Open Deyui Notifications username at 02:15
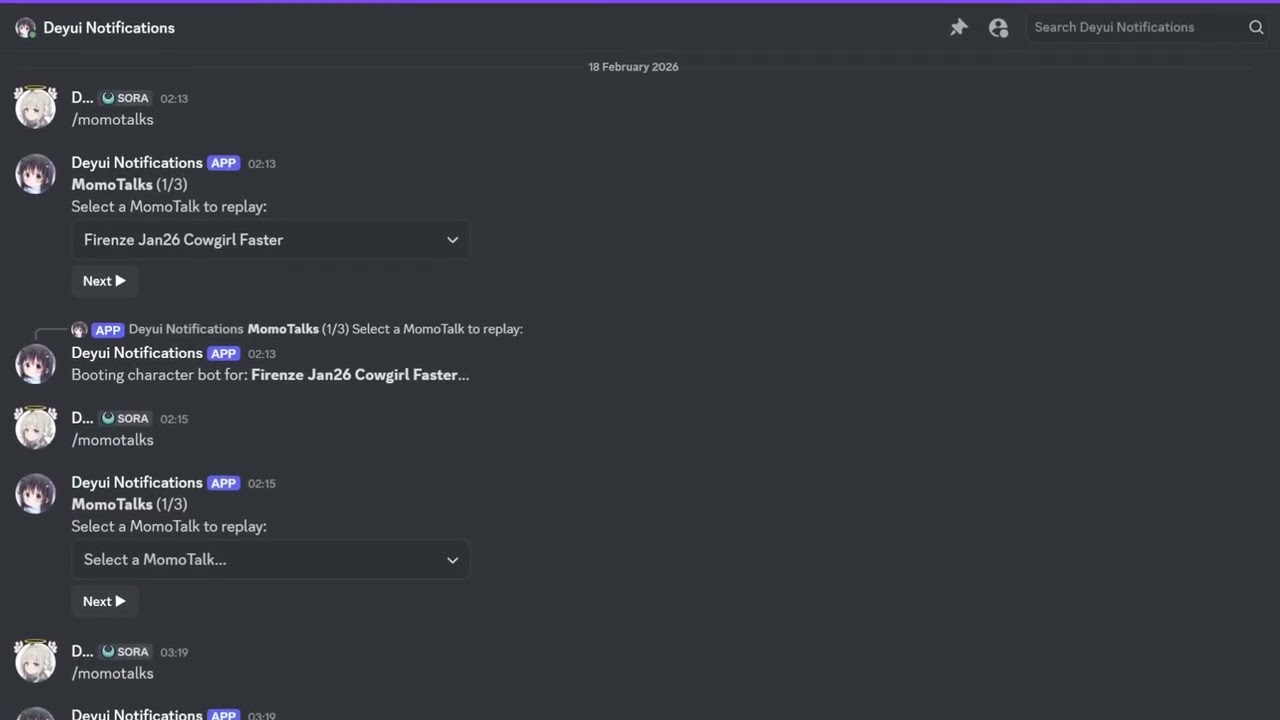 click(137, 482)
